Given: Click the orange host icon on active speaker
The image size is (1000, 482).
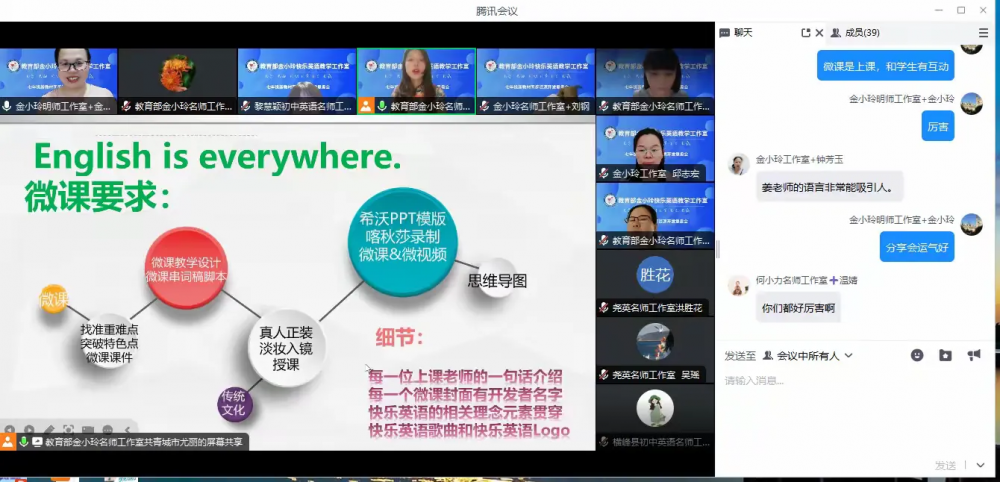Looking at the screenshot, I should pyautogui.click(x=367, y=106).
